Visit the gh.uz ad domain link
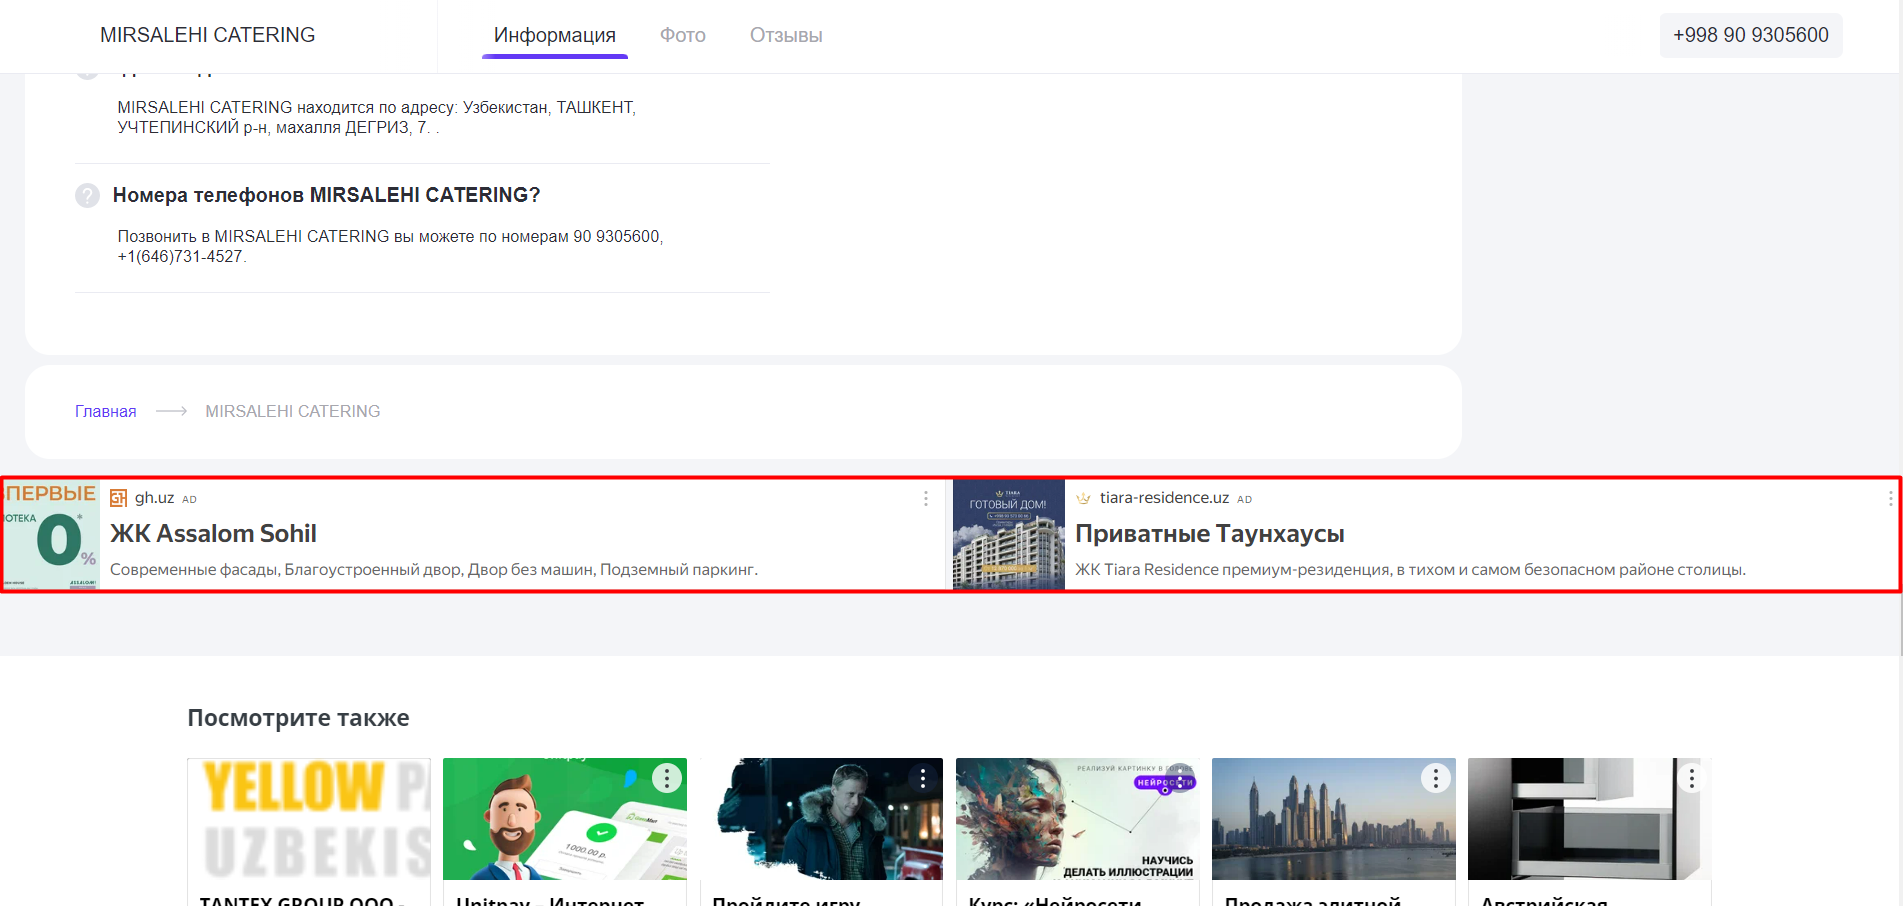 (x=155, y=498)
